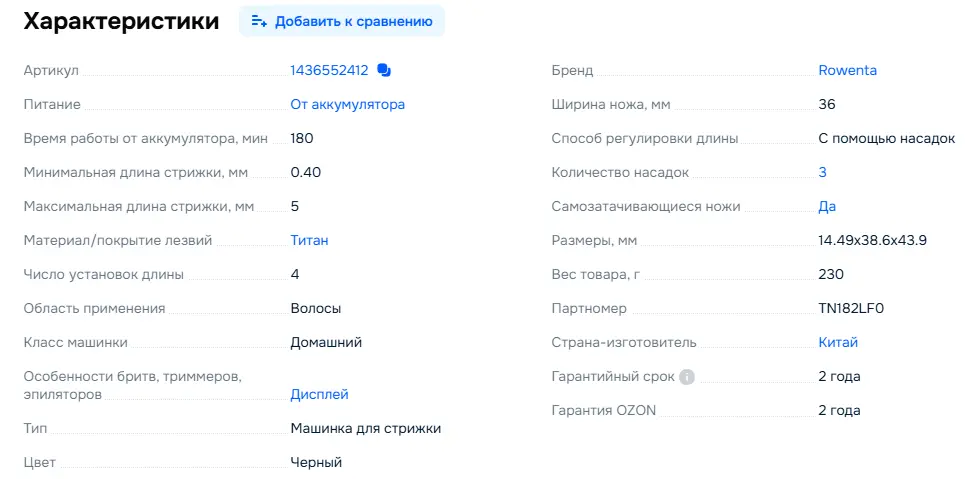Click the warranty period info icon
965x479 pixels.
click(x=687, y=377)
